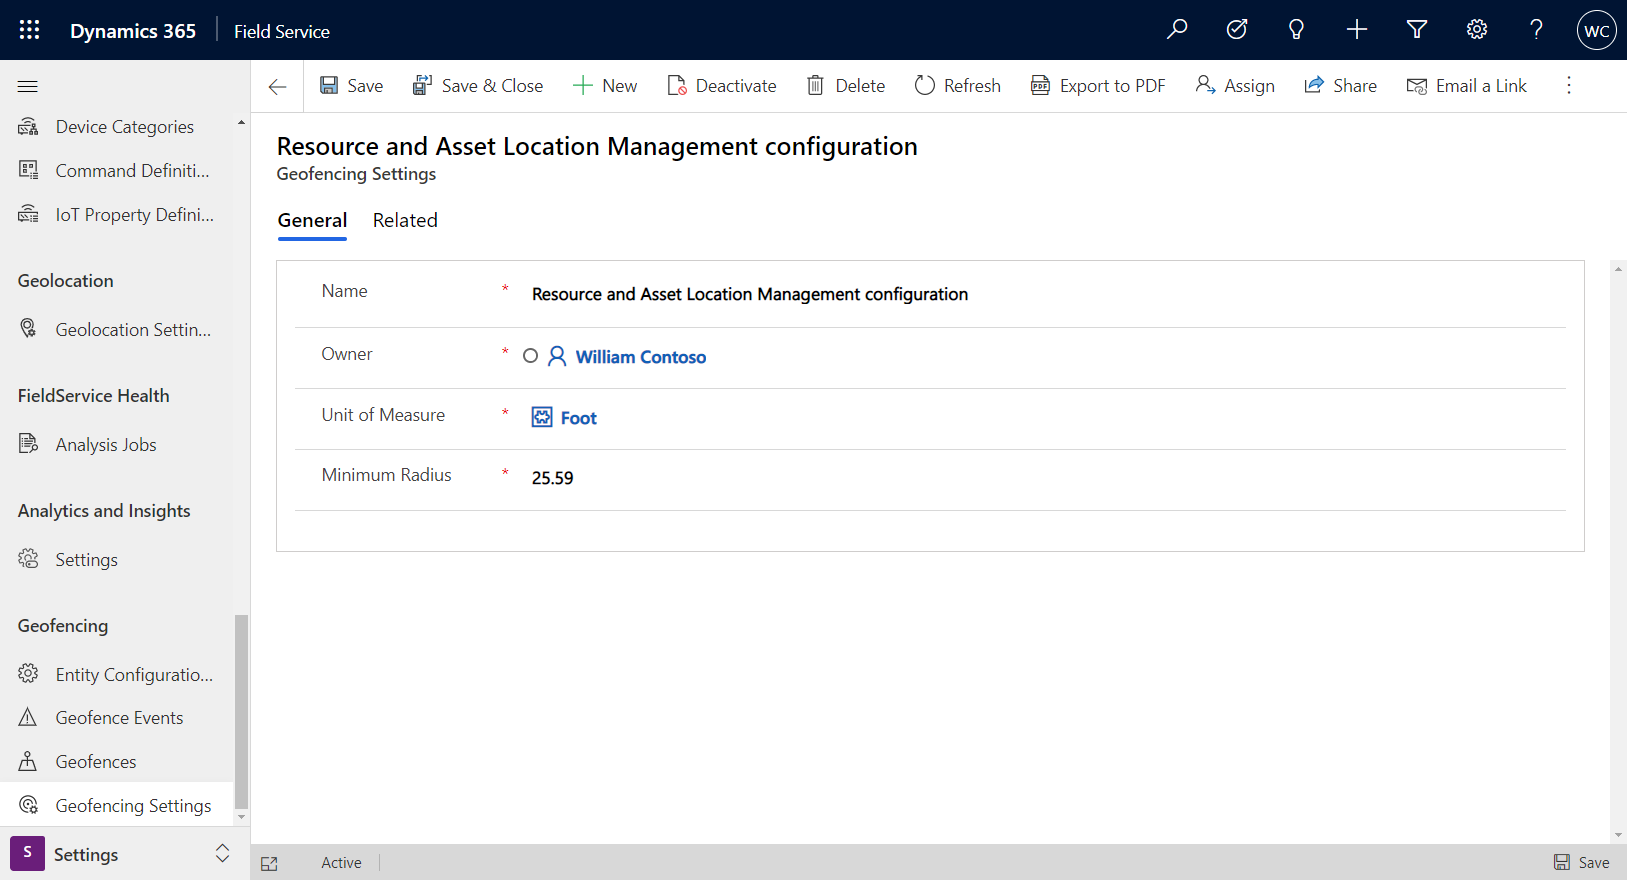This screenshot has width=1627, height=880.
Task: Collapse the site map hamburger menu
Action: (x=28, y=87)
